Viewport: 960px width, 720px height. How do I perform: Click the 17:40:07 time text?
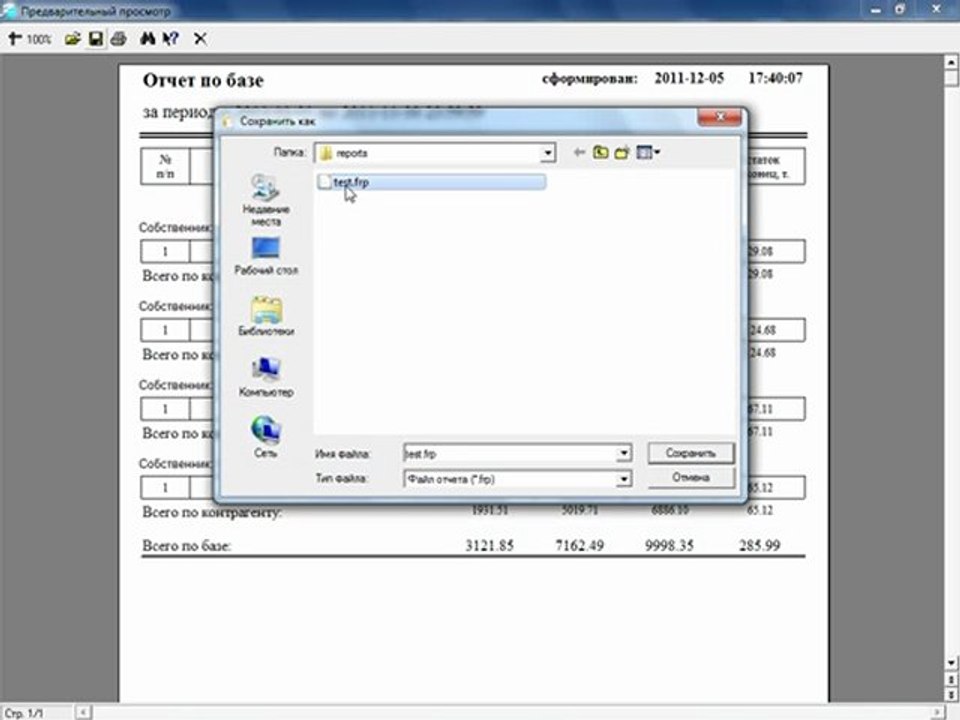(x=774, y=78)
